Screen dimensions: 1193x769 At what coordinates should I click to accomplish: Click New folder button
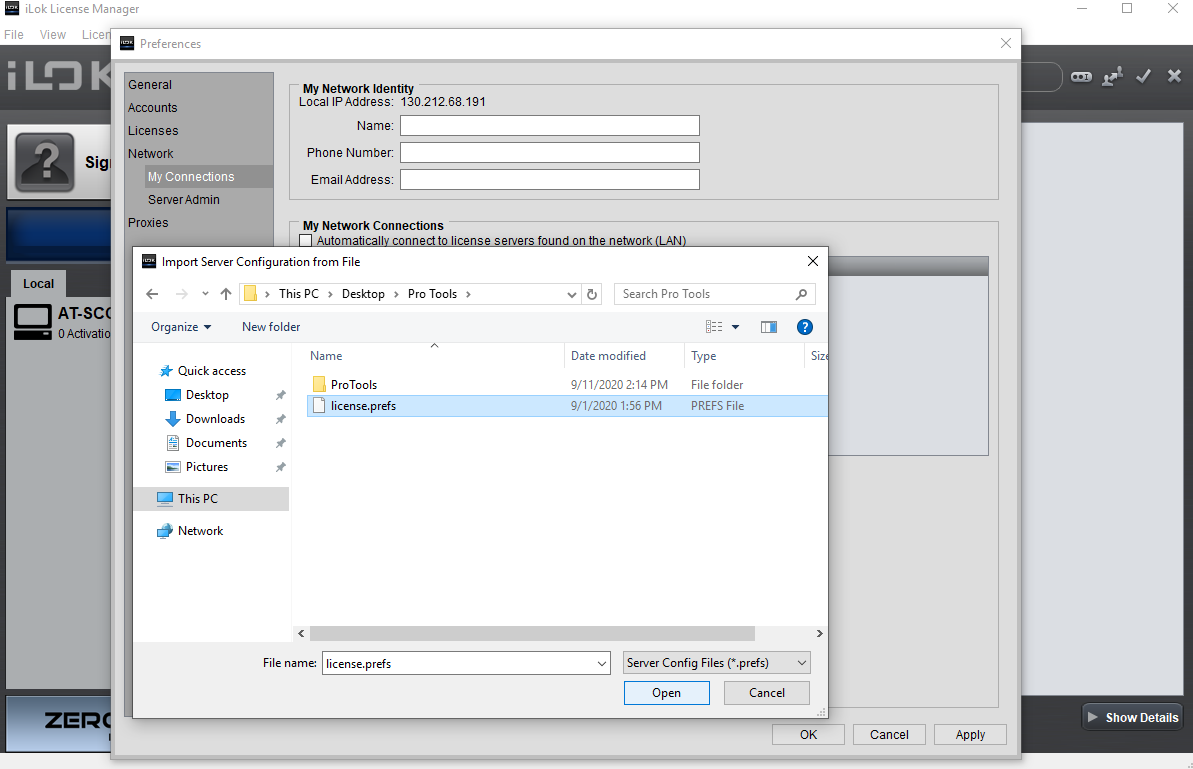click(x=271, y=327)
